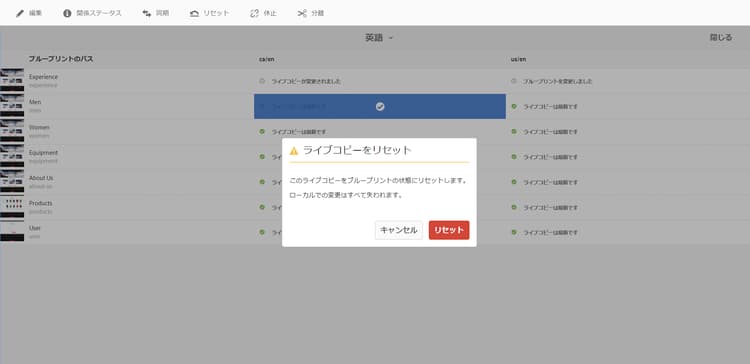Click 閉じる to close the overview
750x364 pixels.
(721, 37)
